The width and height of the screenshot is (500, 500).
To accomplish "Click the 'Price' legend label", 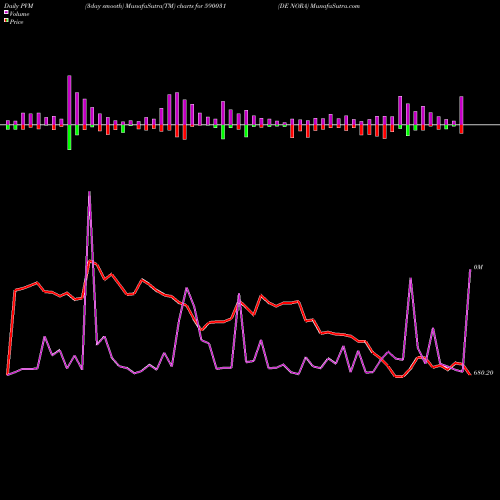I will [16, 22].
